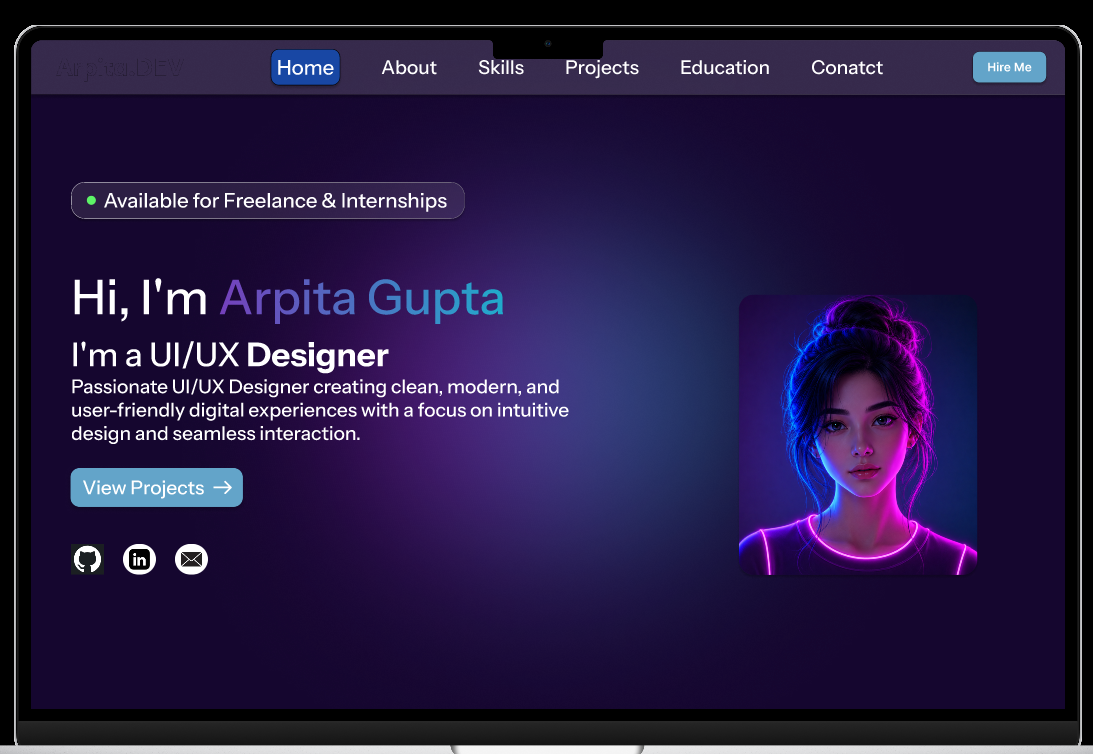Click the neon portrait image

[857, 435]
